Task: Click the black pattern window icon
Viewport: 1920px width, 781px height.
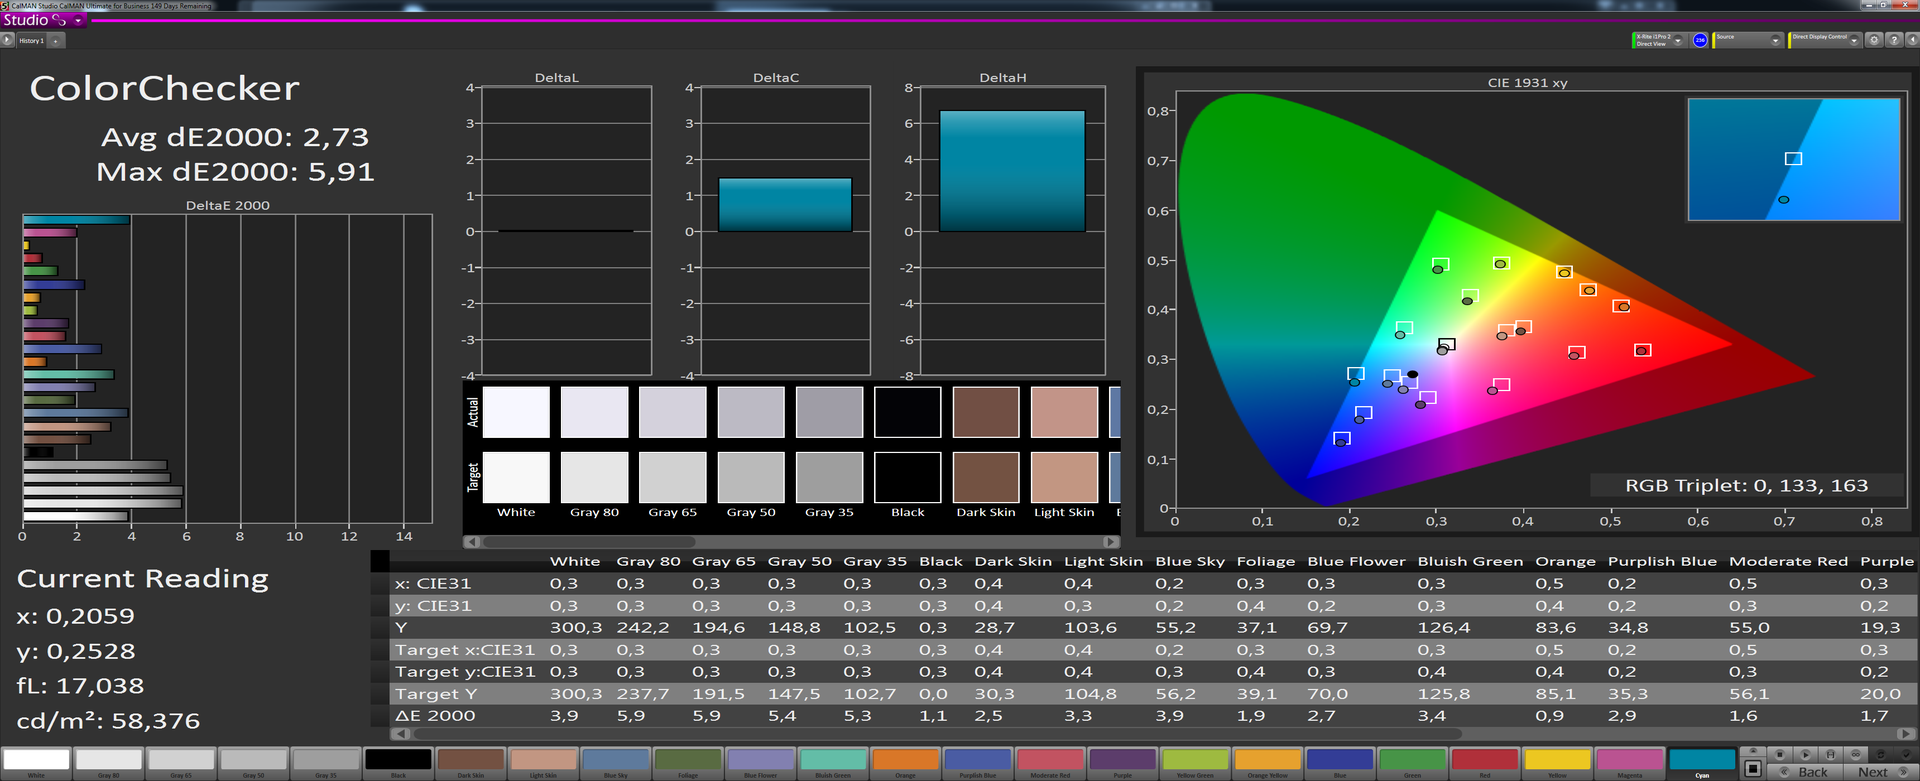Action: click(x=1753, y=769)
